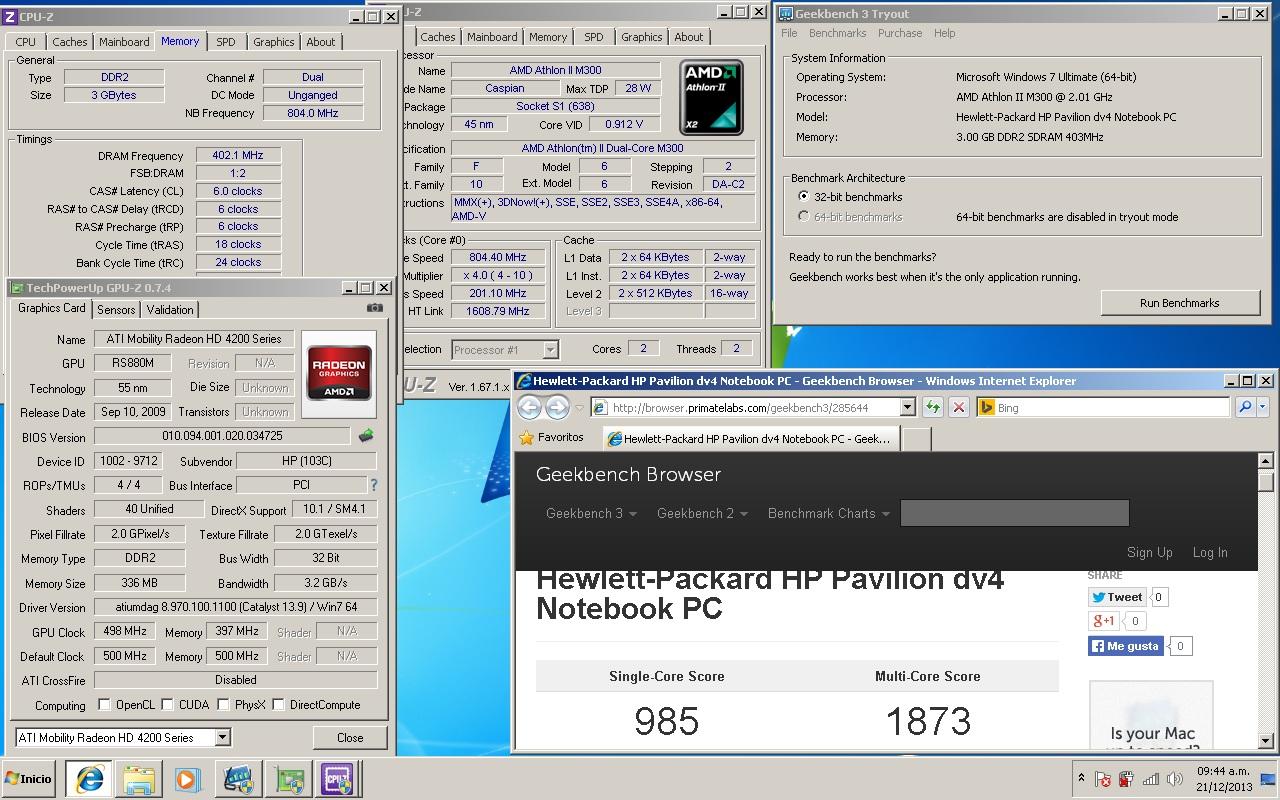The image size is (1280, 800).
Task: Switch to the CPU tab in CPU-Z
Action: (26, 42)
